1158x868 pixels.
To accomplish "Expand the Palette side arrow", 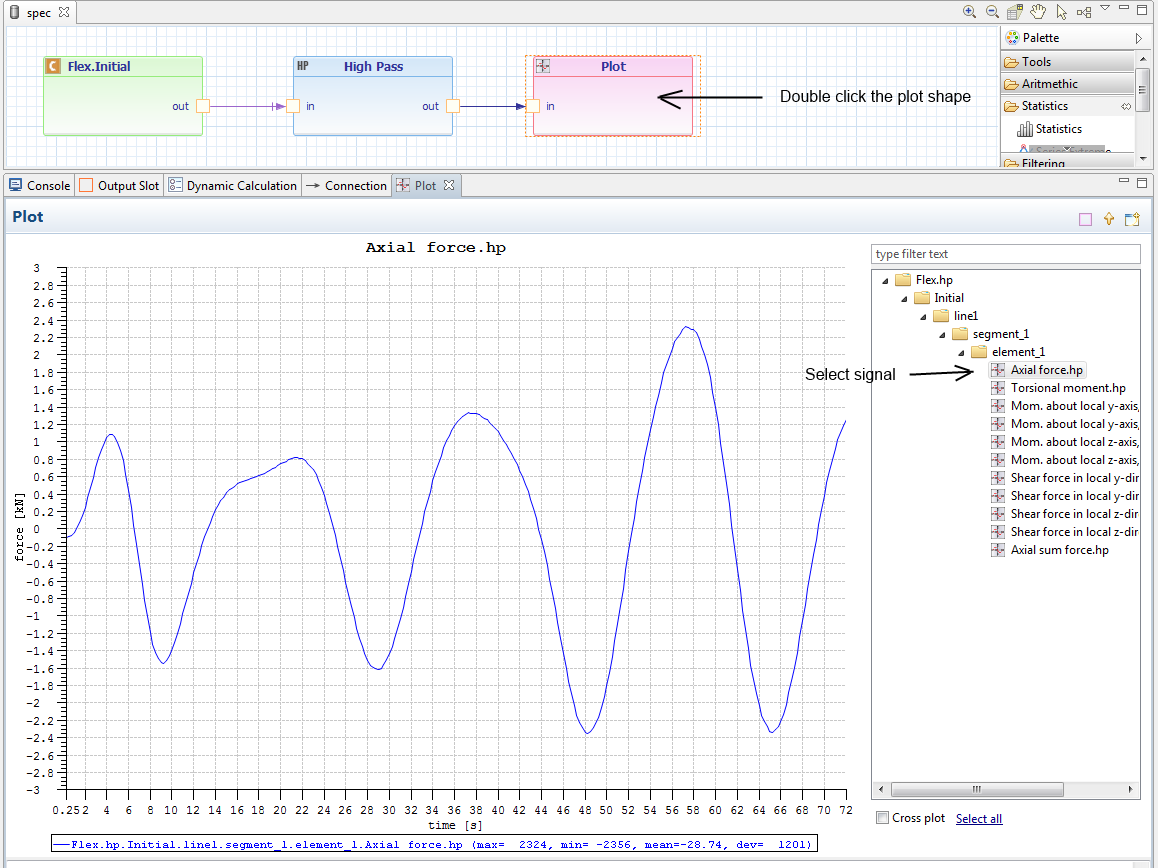I will click(1138, 38).
